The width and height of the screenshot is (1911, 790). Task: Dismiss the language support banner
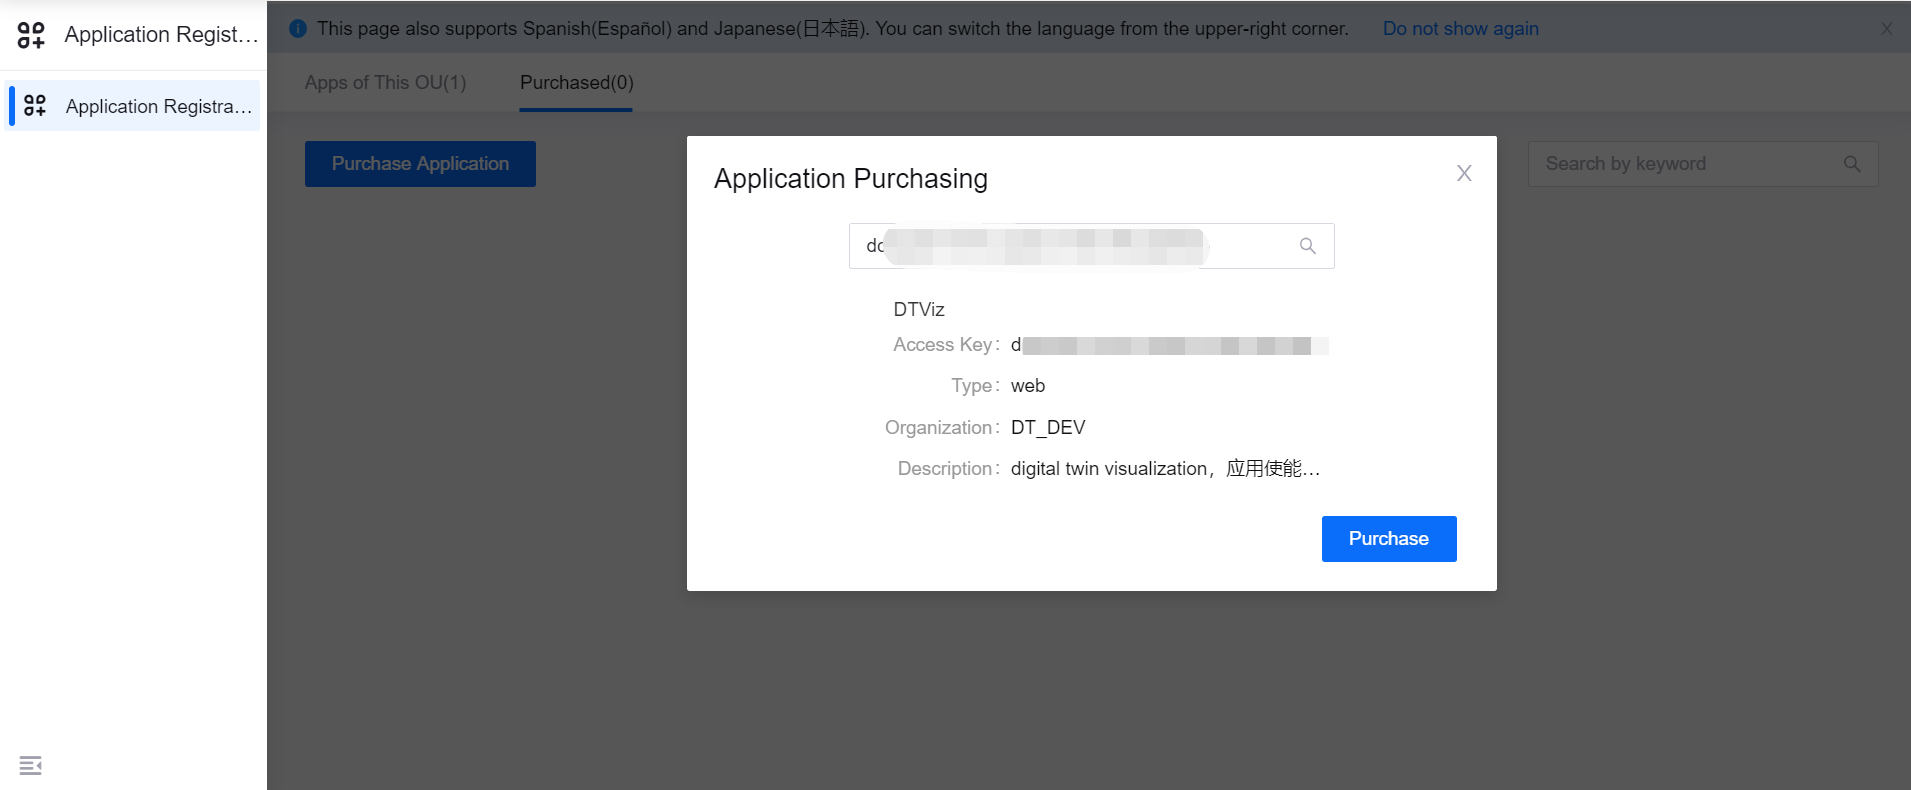[1886, 29]
